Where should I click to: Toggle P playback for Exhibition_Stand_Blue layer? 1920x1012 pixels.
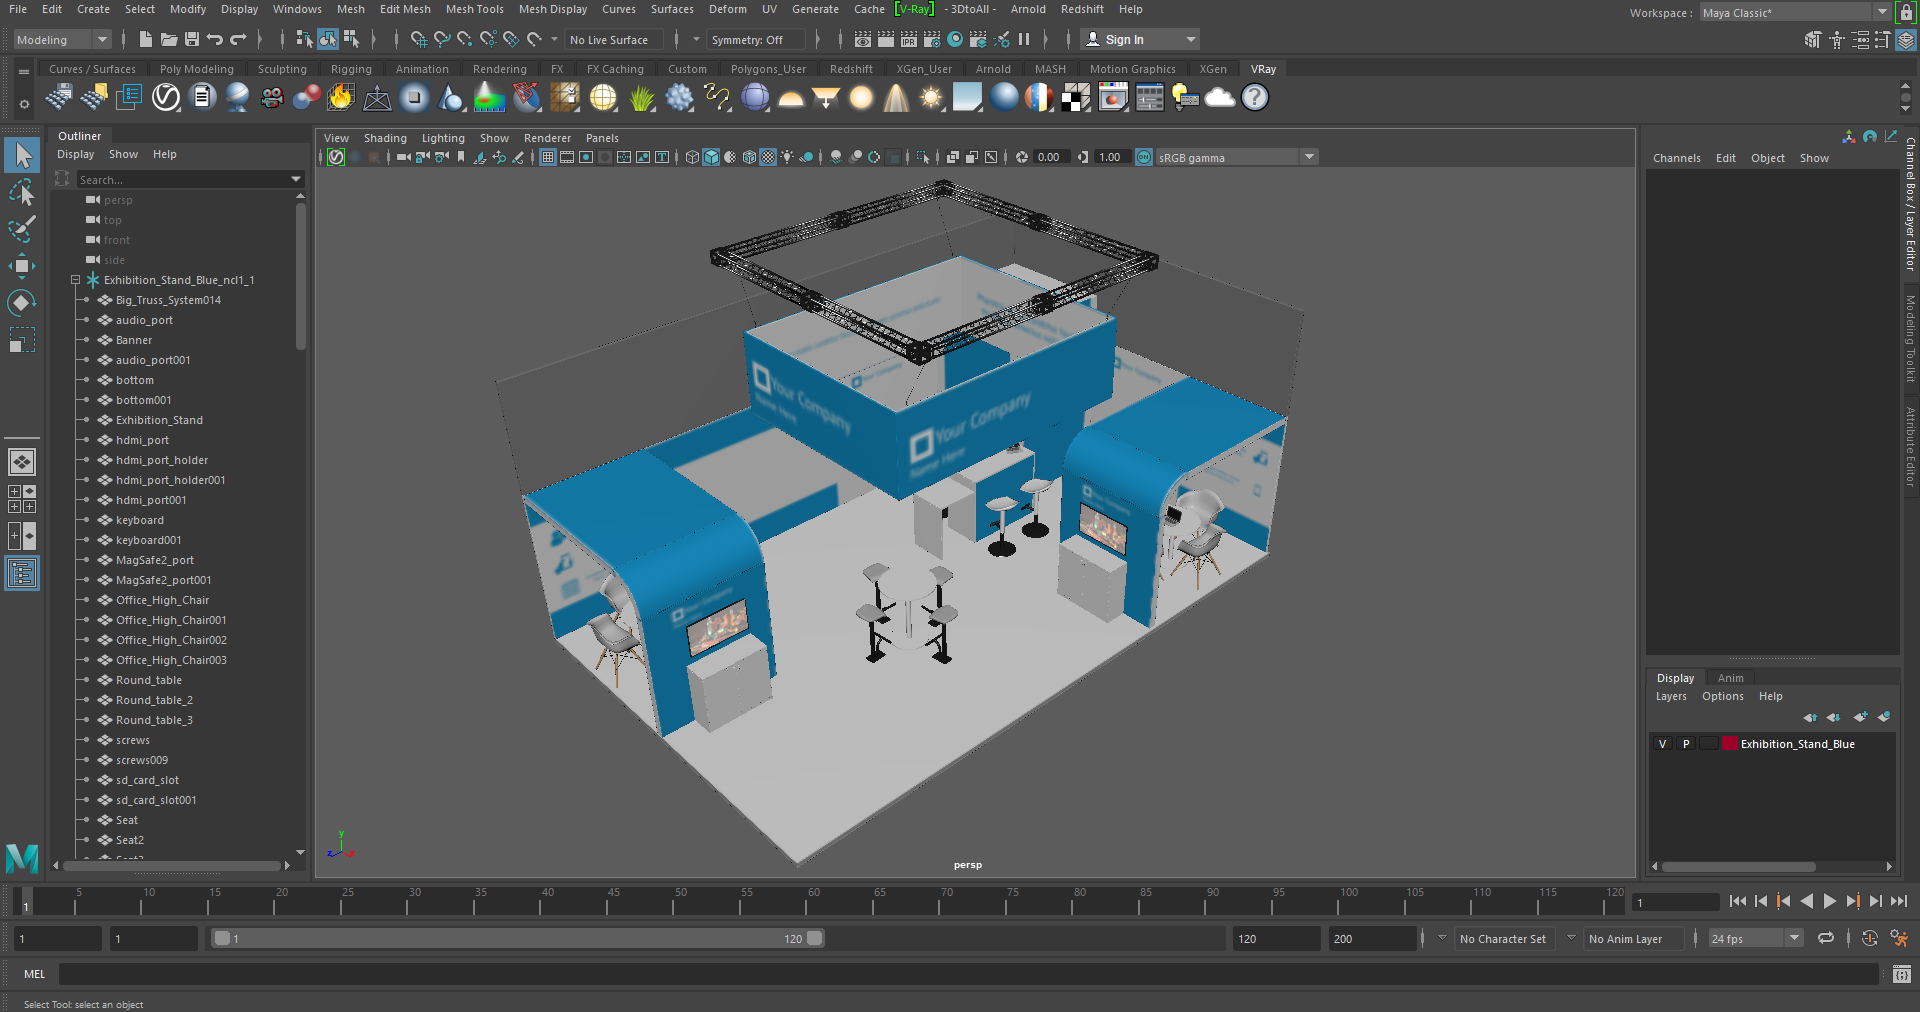(x=1686, y=744)
